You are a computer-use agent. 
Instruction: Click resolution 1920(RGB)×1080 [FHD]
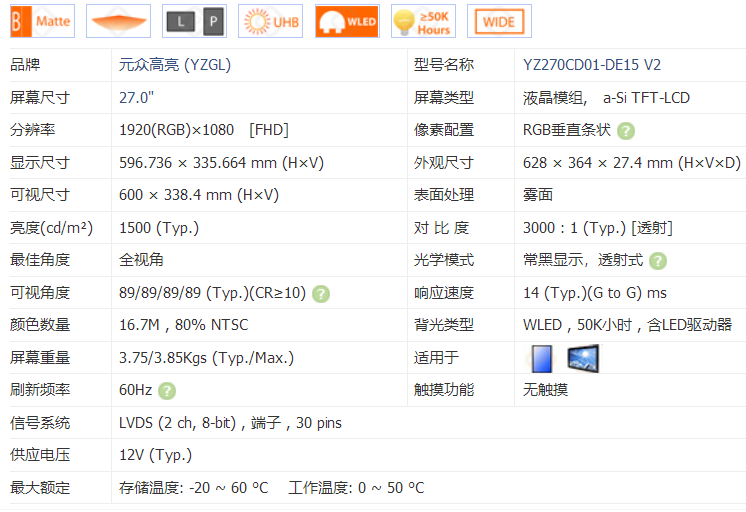(204, 130)
